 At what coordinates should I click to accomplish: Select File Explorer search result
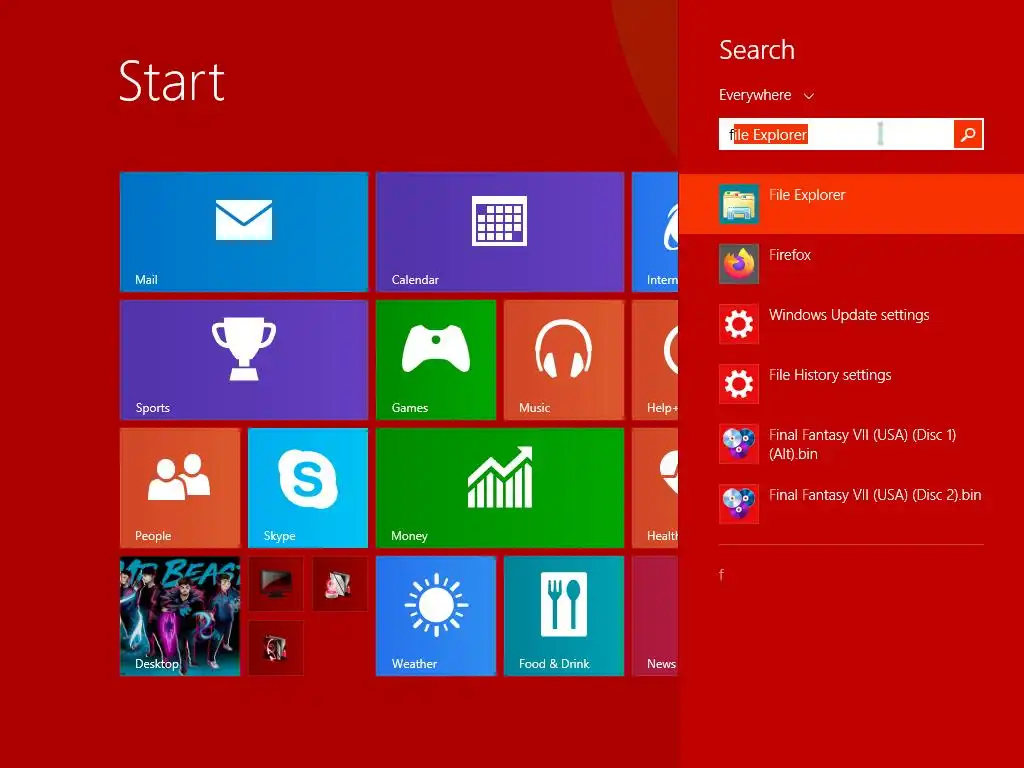[852, 204]
